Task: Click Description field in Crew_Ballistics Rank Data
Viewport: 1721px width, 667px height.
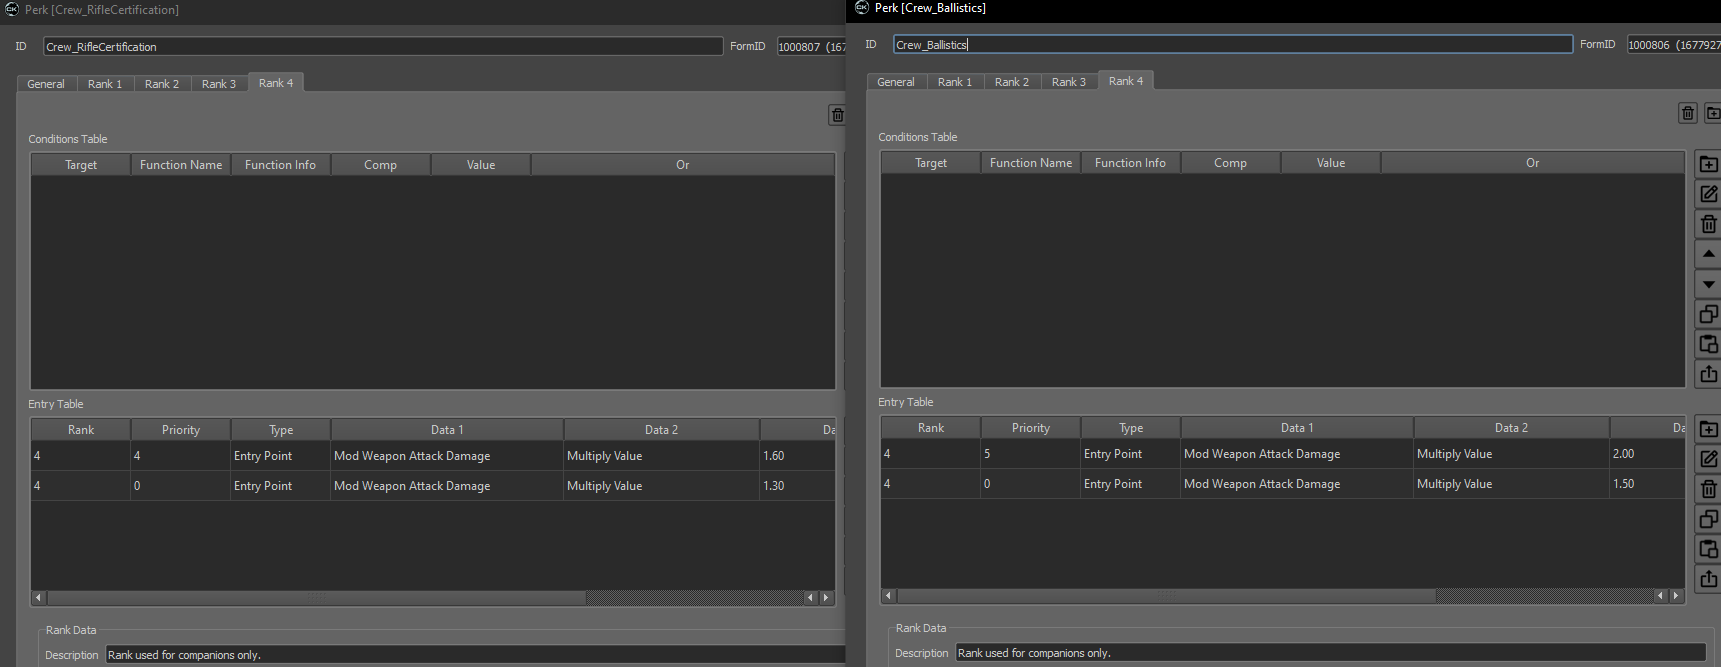Action: point(1331,653)
